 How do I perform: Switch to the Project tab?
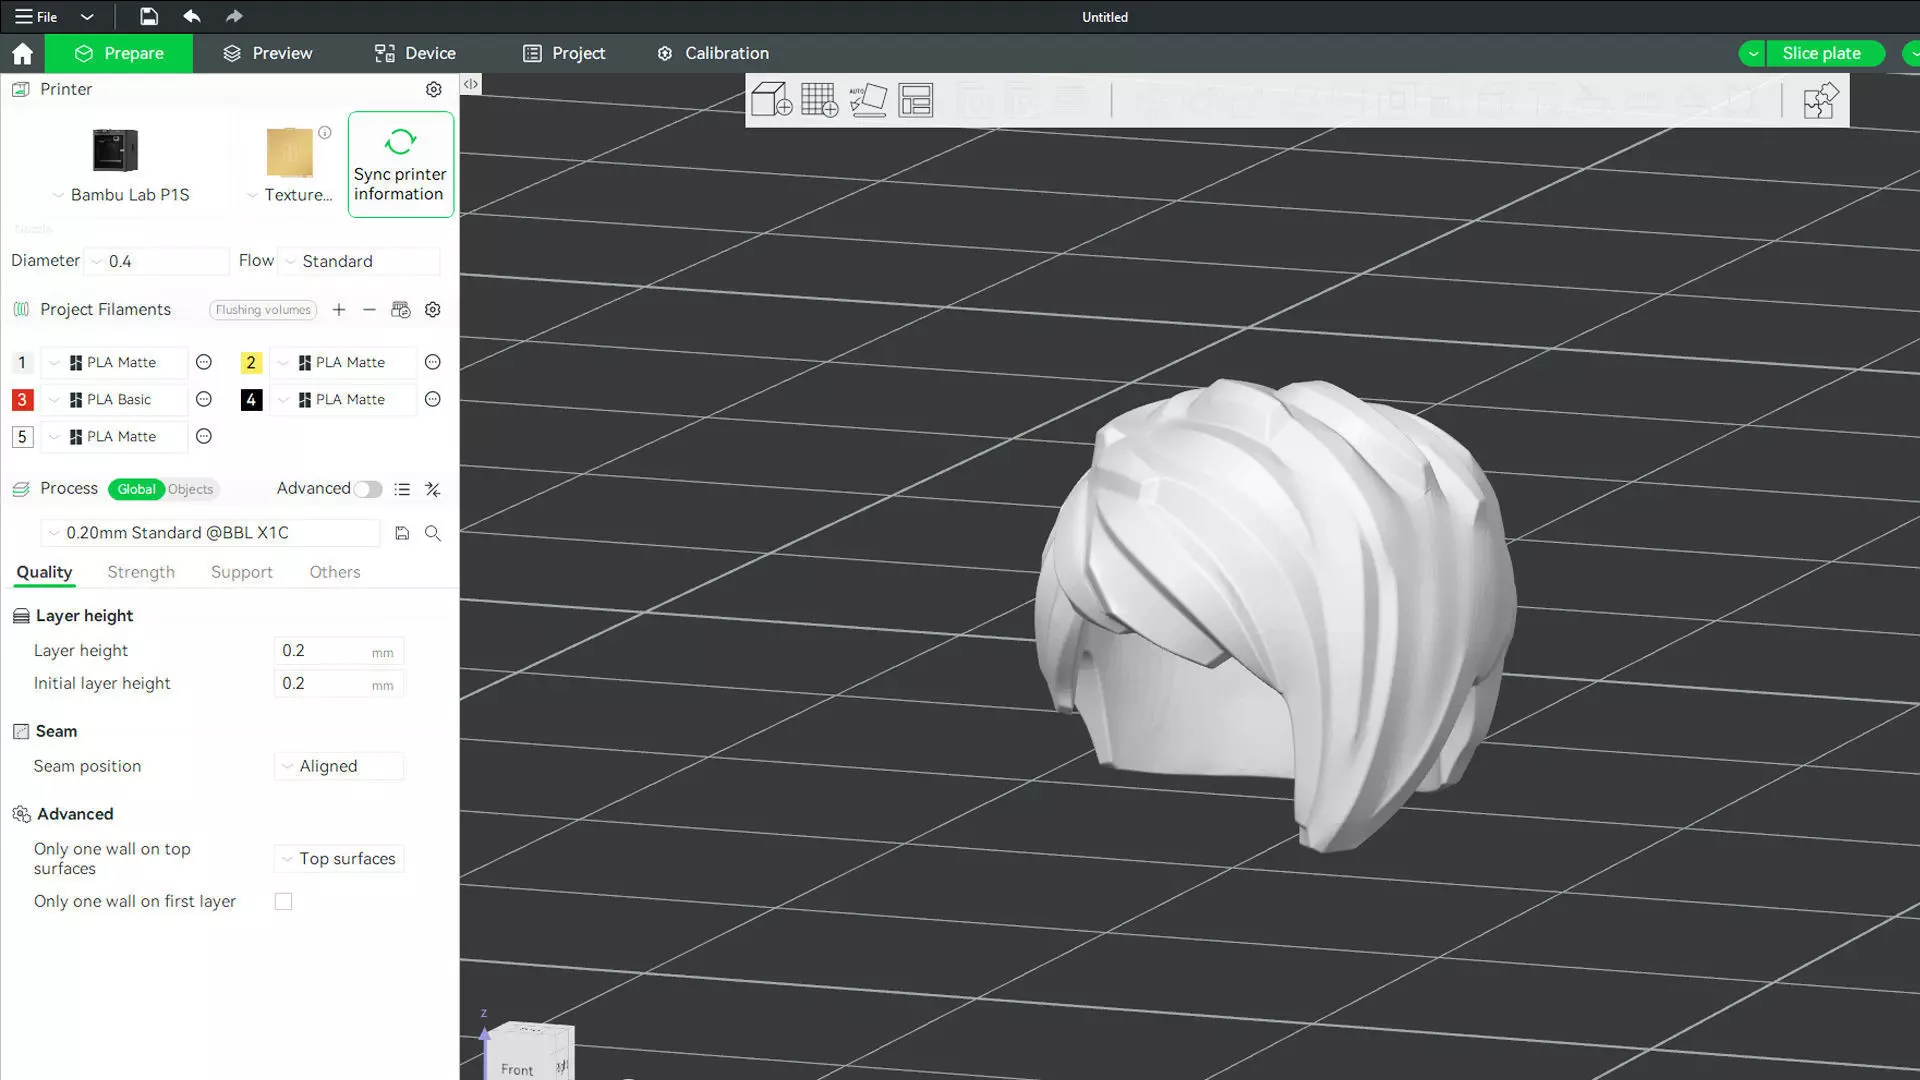click(x=564, y=53)
